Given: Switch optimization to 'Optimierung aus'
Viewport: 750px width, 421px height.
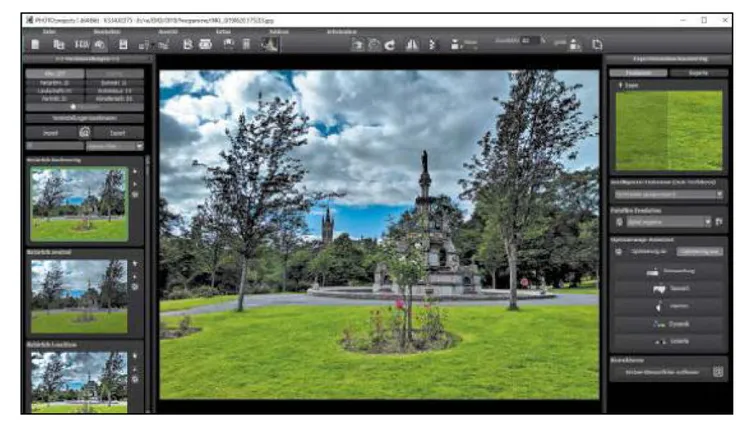Looking at the screenshot, I should coord(699,252).
